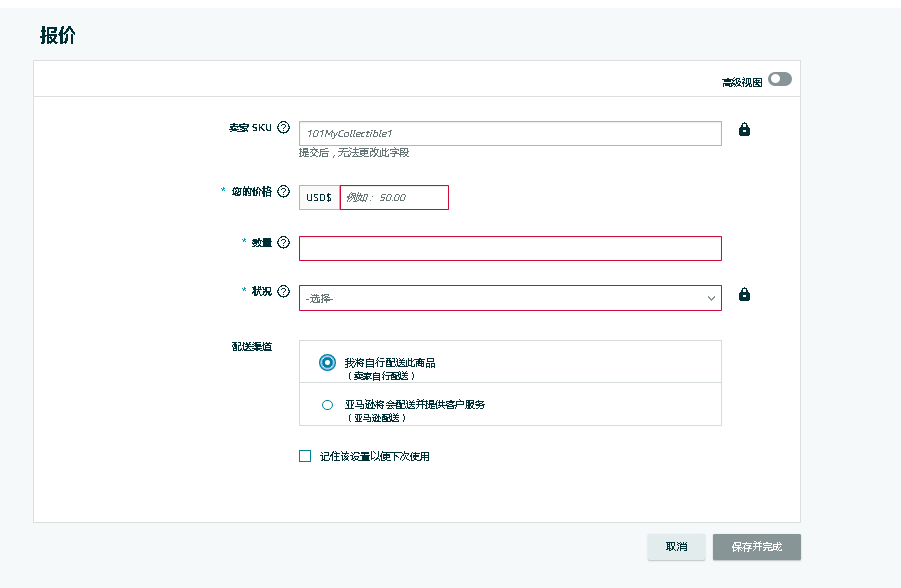Click the price input showing 例如: 50.00
The width and height of the screenshot is (901, 588).
pyautogui.click(x=394, y=198)
